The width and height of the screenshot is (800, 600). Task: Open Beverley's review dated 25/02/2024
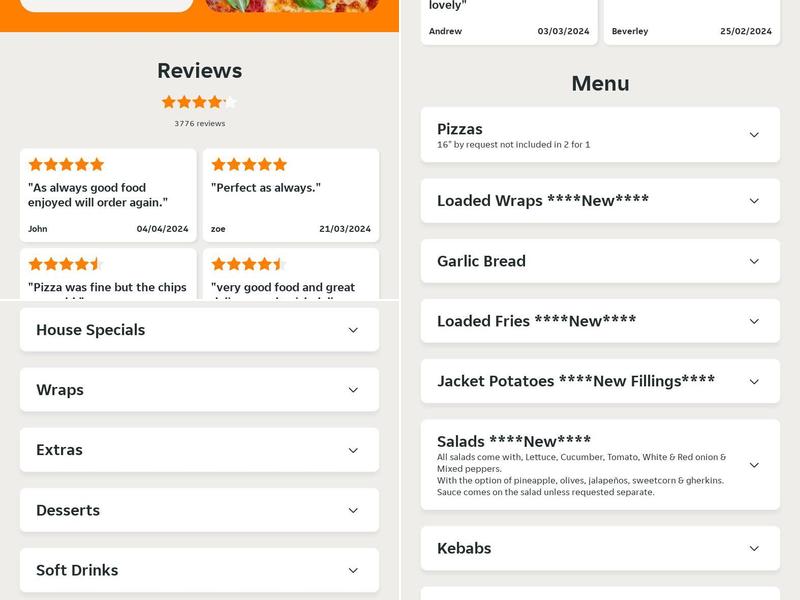click(x=692, y=22)
